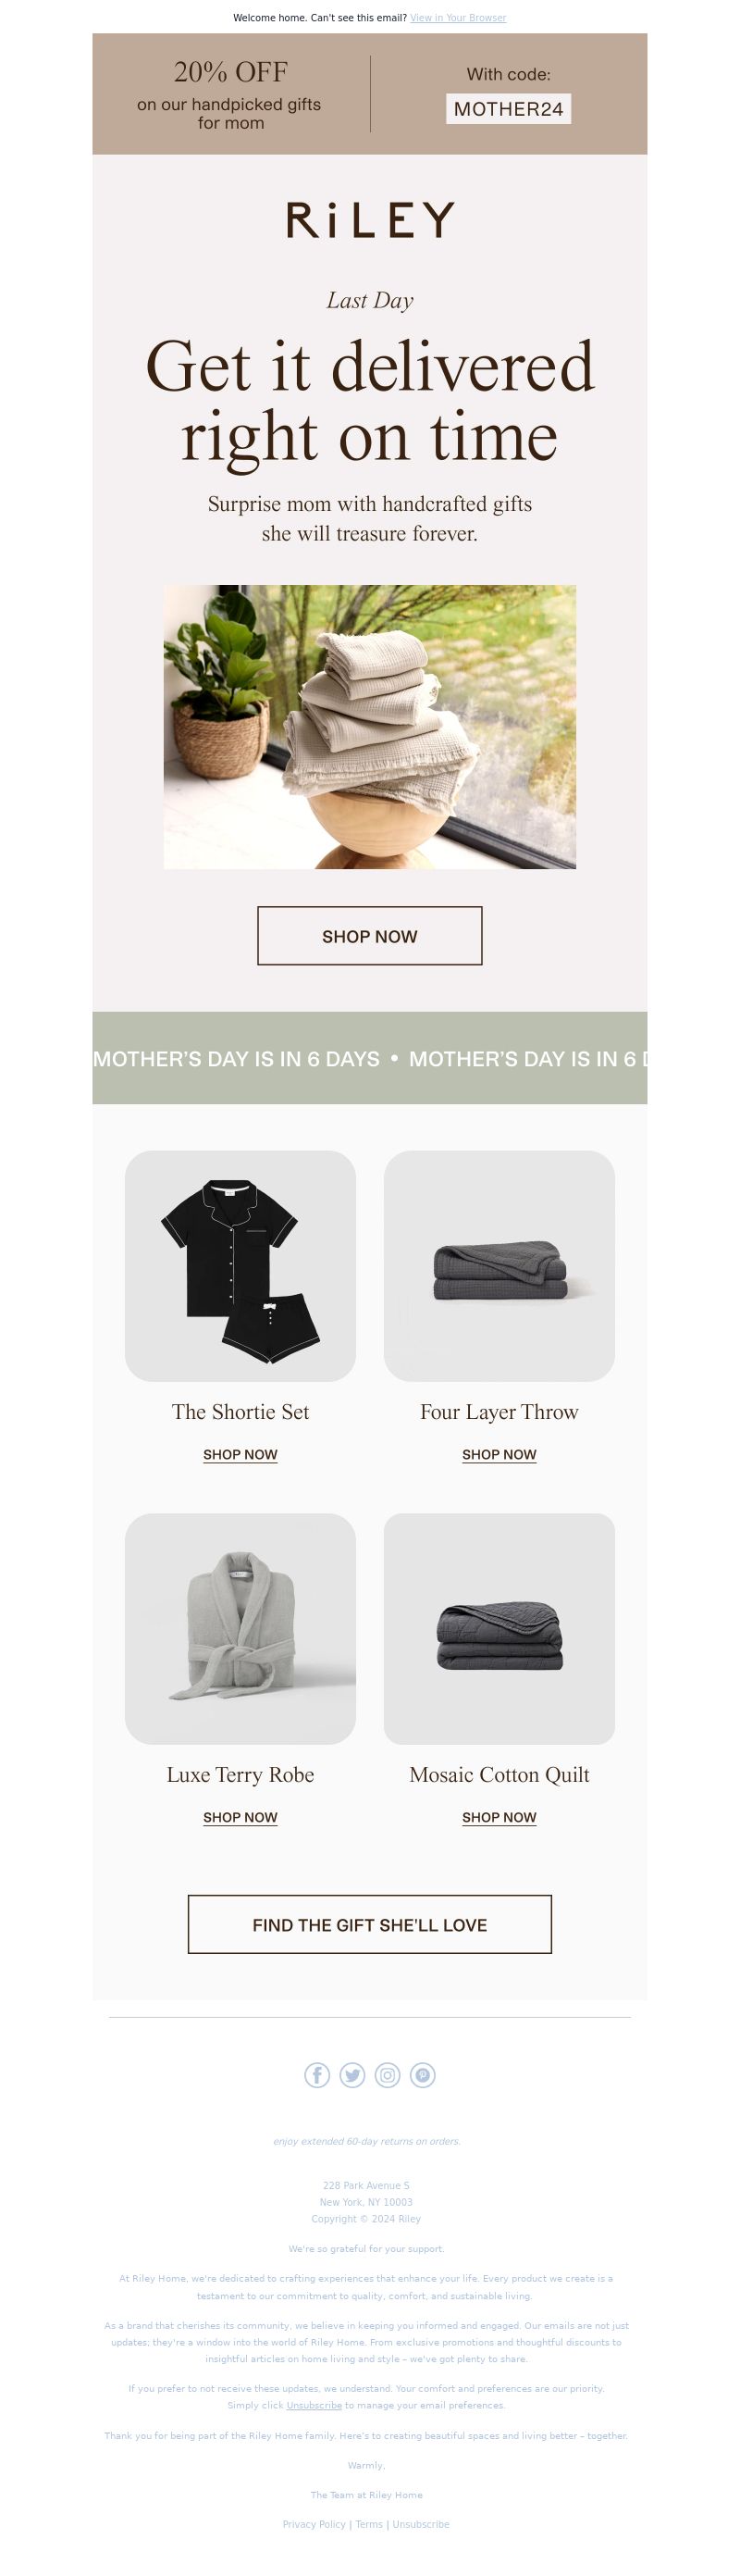The width and height of the screenshot is (740, 2576).
Task: Open the Twitter social icon
Action: pyautogui.click(x=352, y=2075)
